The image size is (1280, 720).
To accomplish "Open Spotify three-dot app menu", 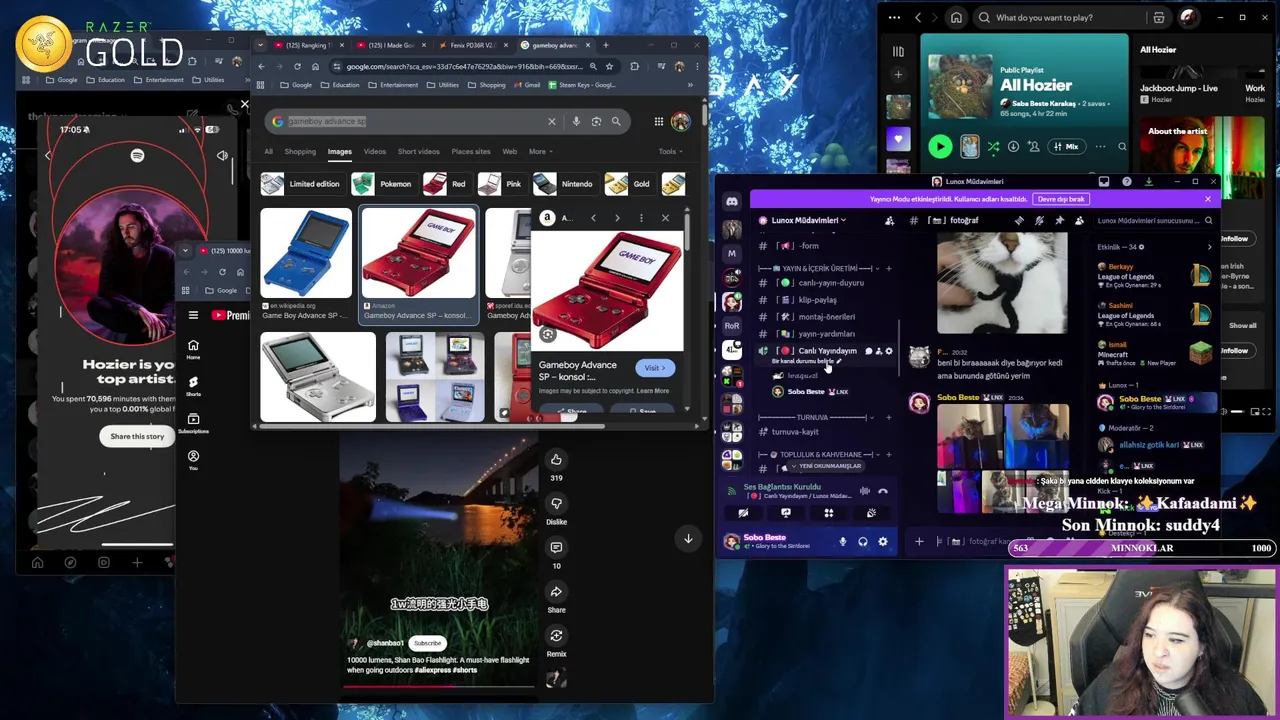I will click(x=894, y=17).
